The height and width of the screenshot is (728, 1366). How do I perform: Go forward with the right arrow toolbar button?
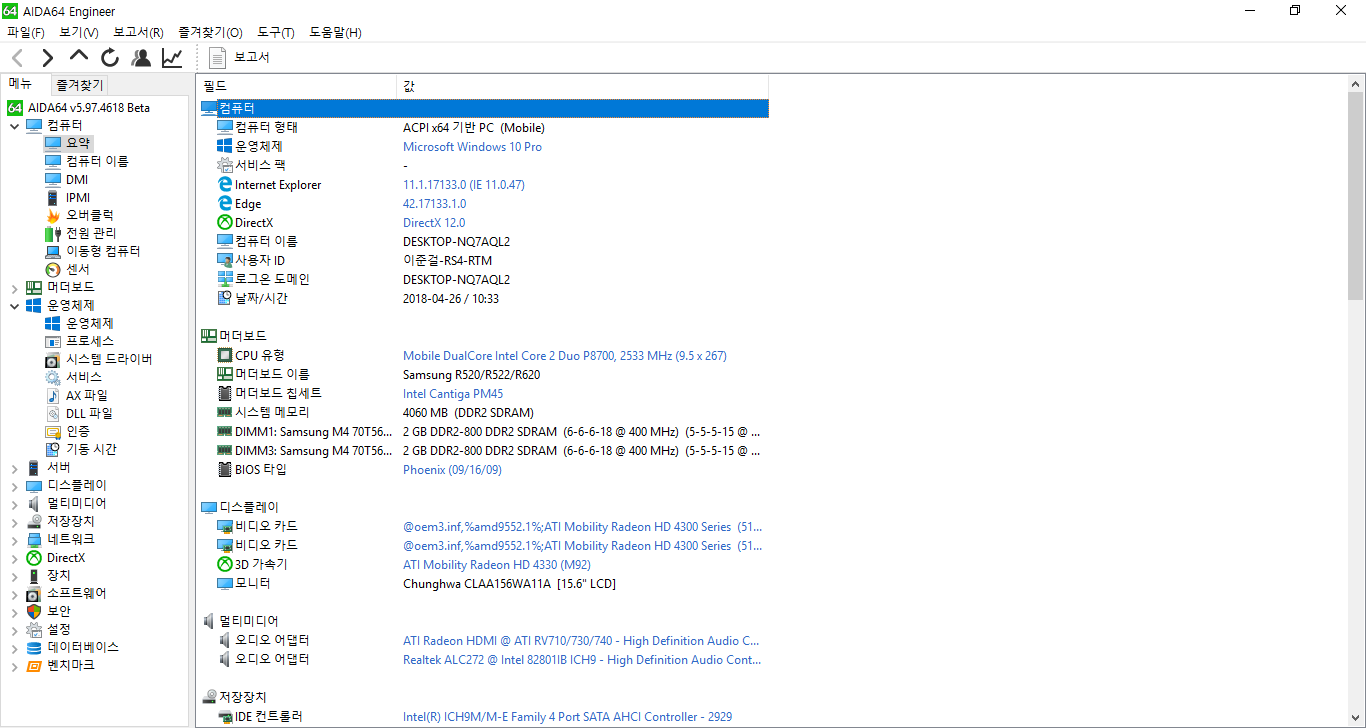point(47,58)
